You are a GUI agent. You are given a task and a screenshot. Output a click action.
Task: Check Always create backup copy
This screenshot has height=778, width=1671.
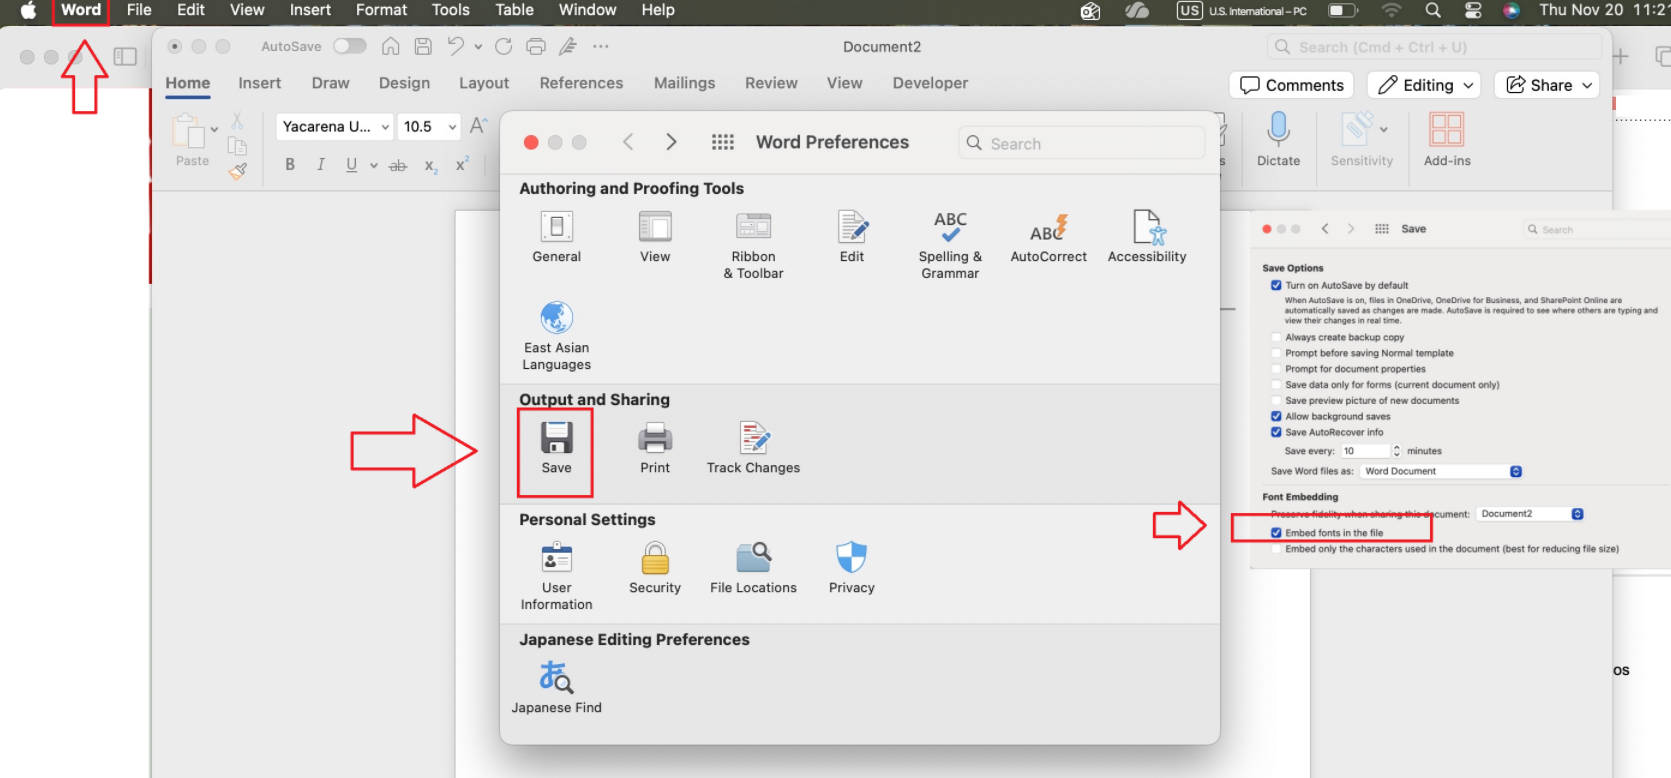click(x=1276, y=337)
